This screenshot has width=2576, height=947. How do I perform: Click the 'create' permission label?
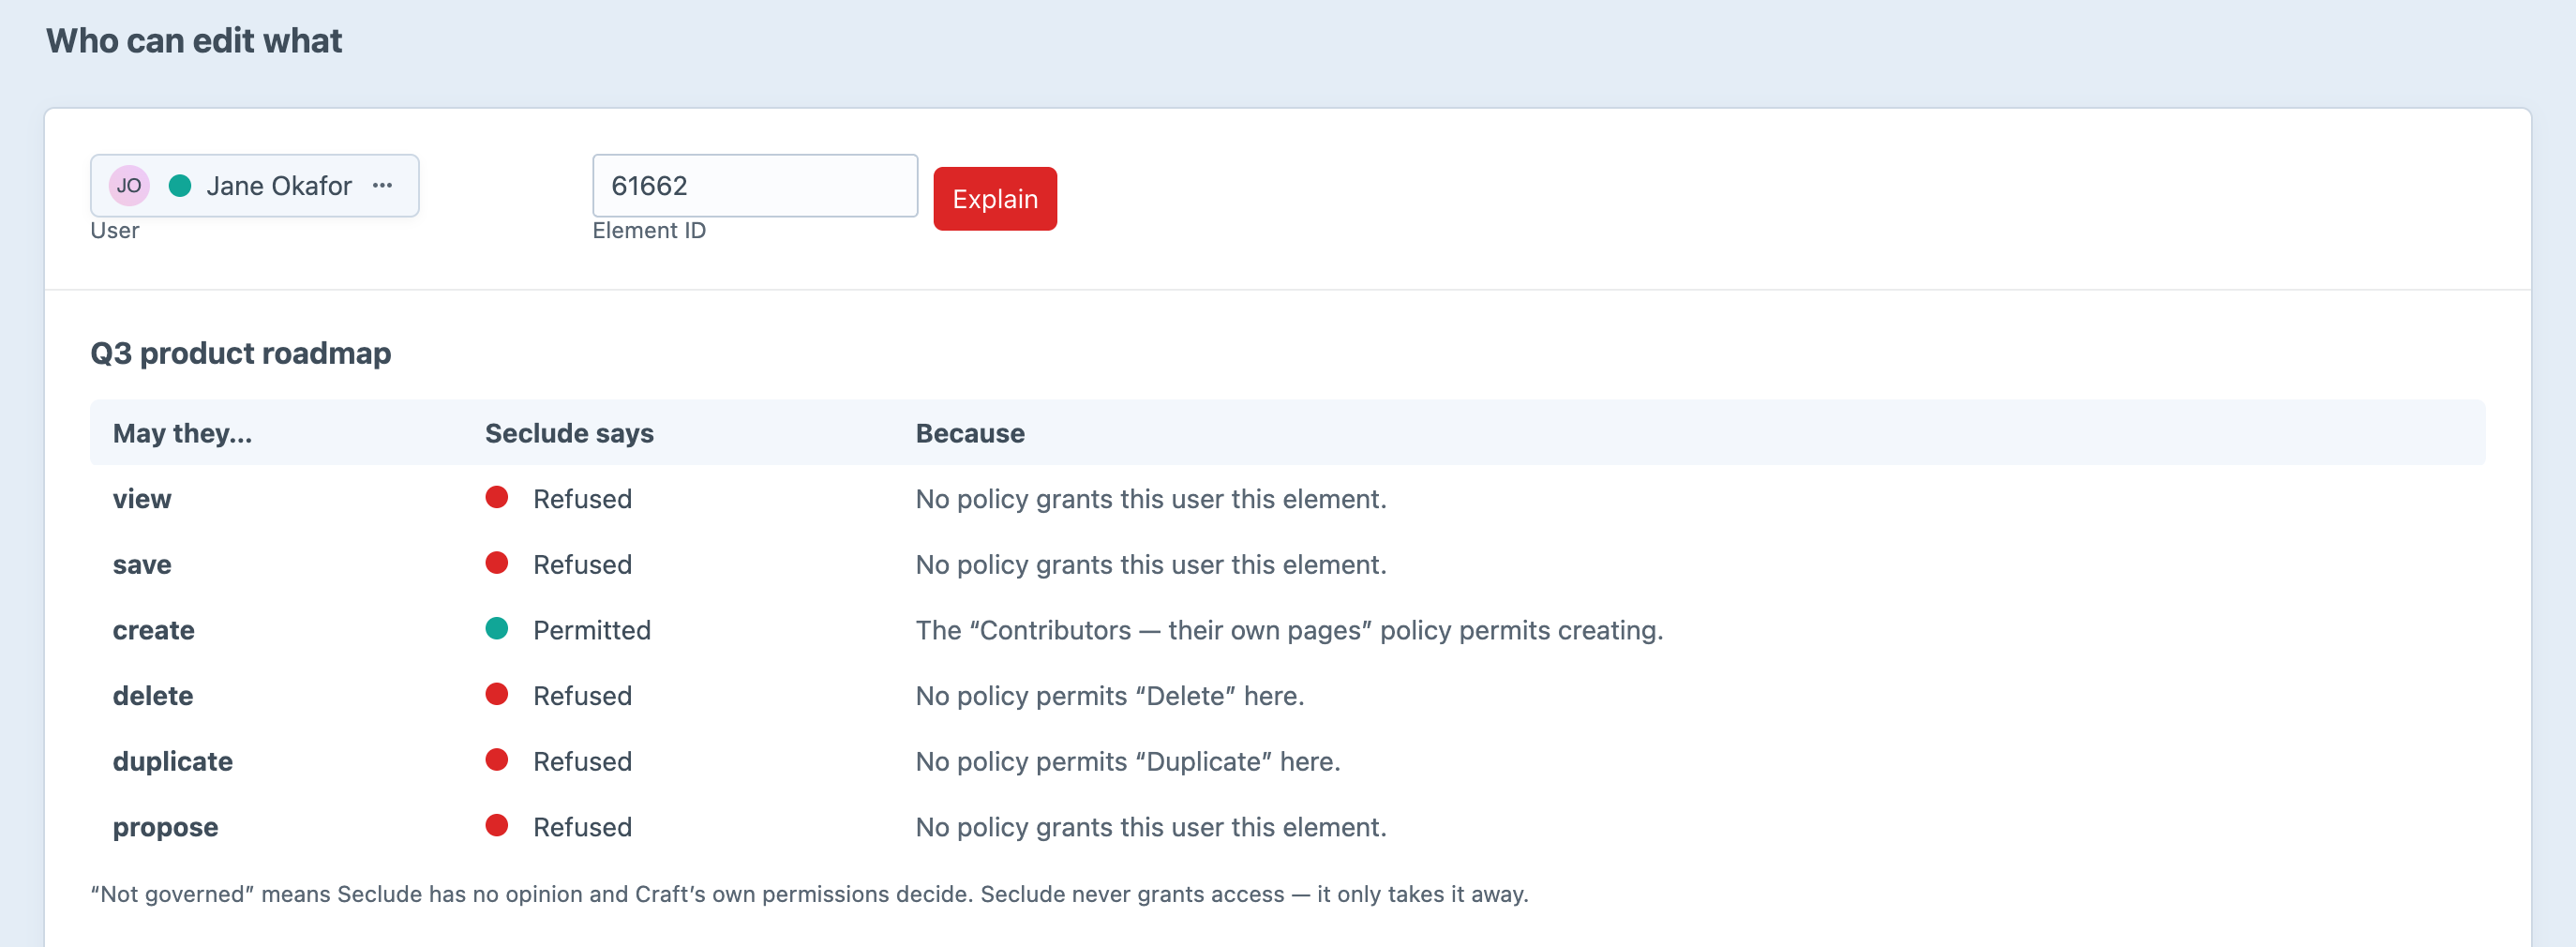point(154,630)
